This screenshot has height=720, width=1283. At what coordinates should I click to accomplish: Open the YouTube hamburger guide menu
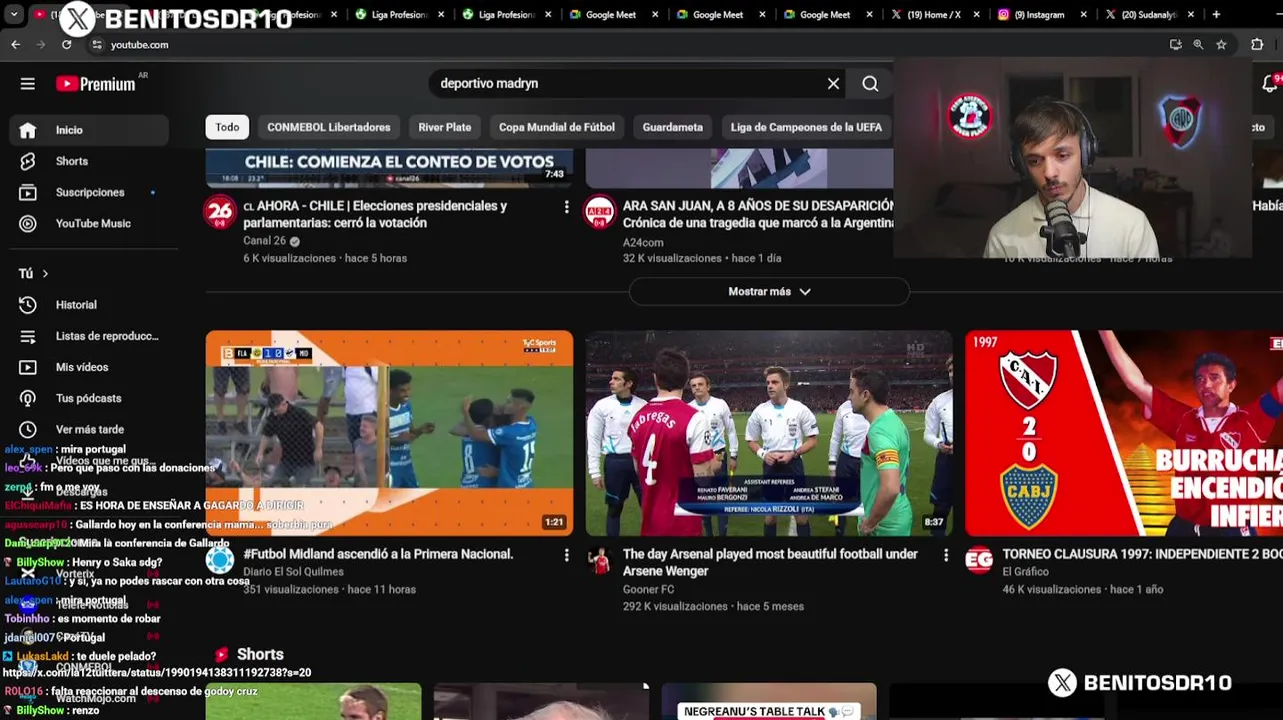point(27,84)
